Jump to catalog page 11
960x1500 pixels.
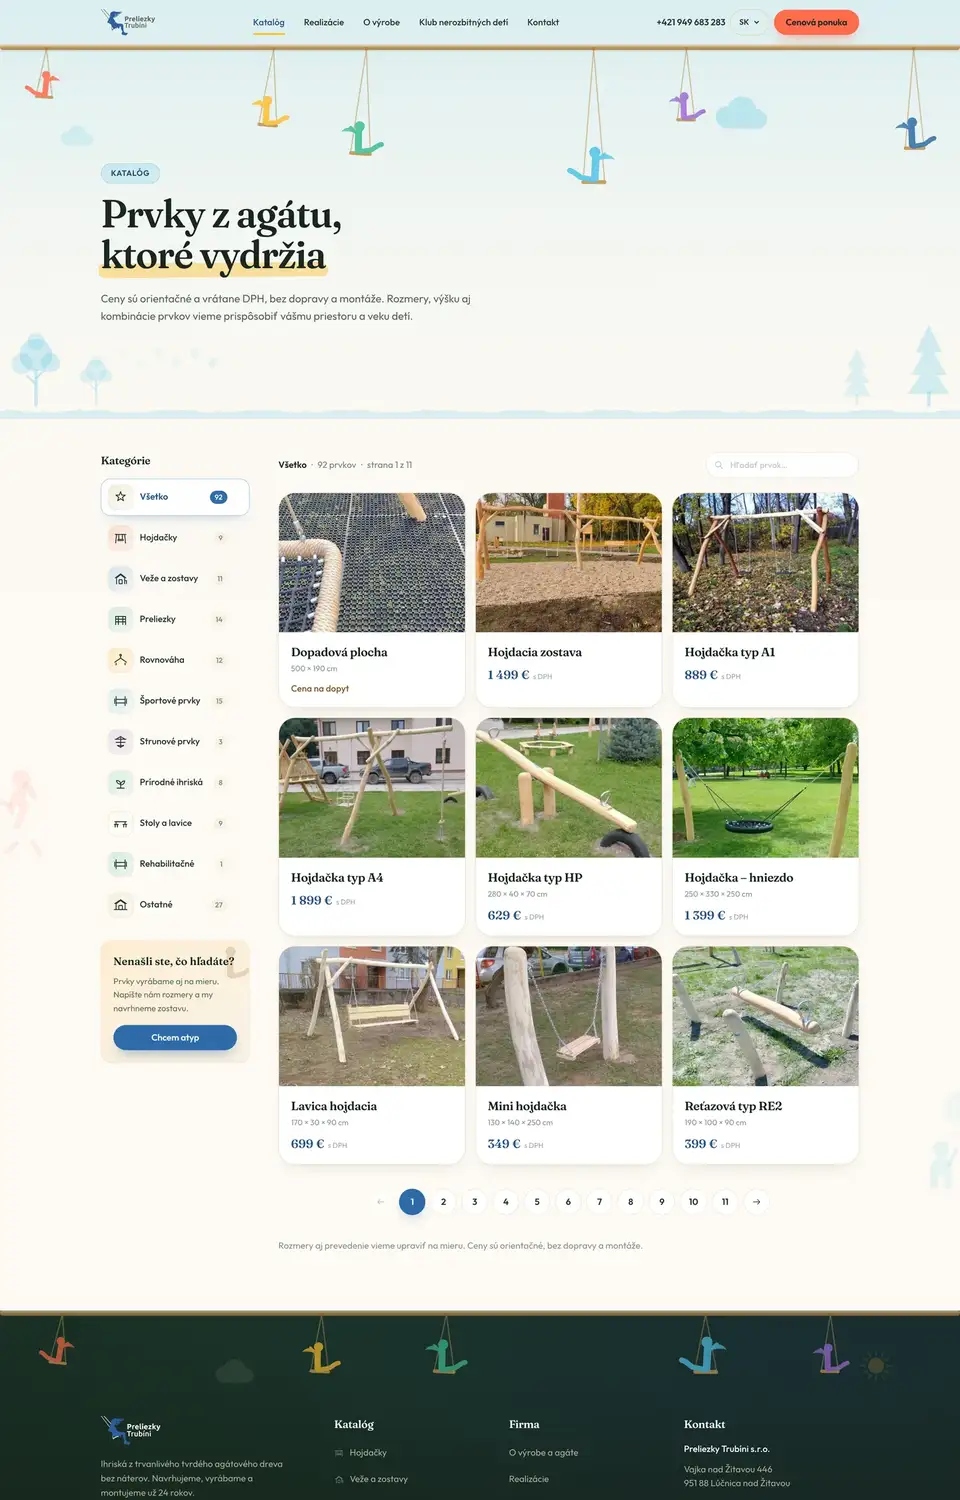(x=725, y=1202)
